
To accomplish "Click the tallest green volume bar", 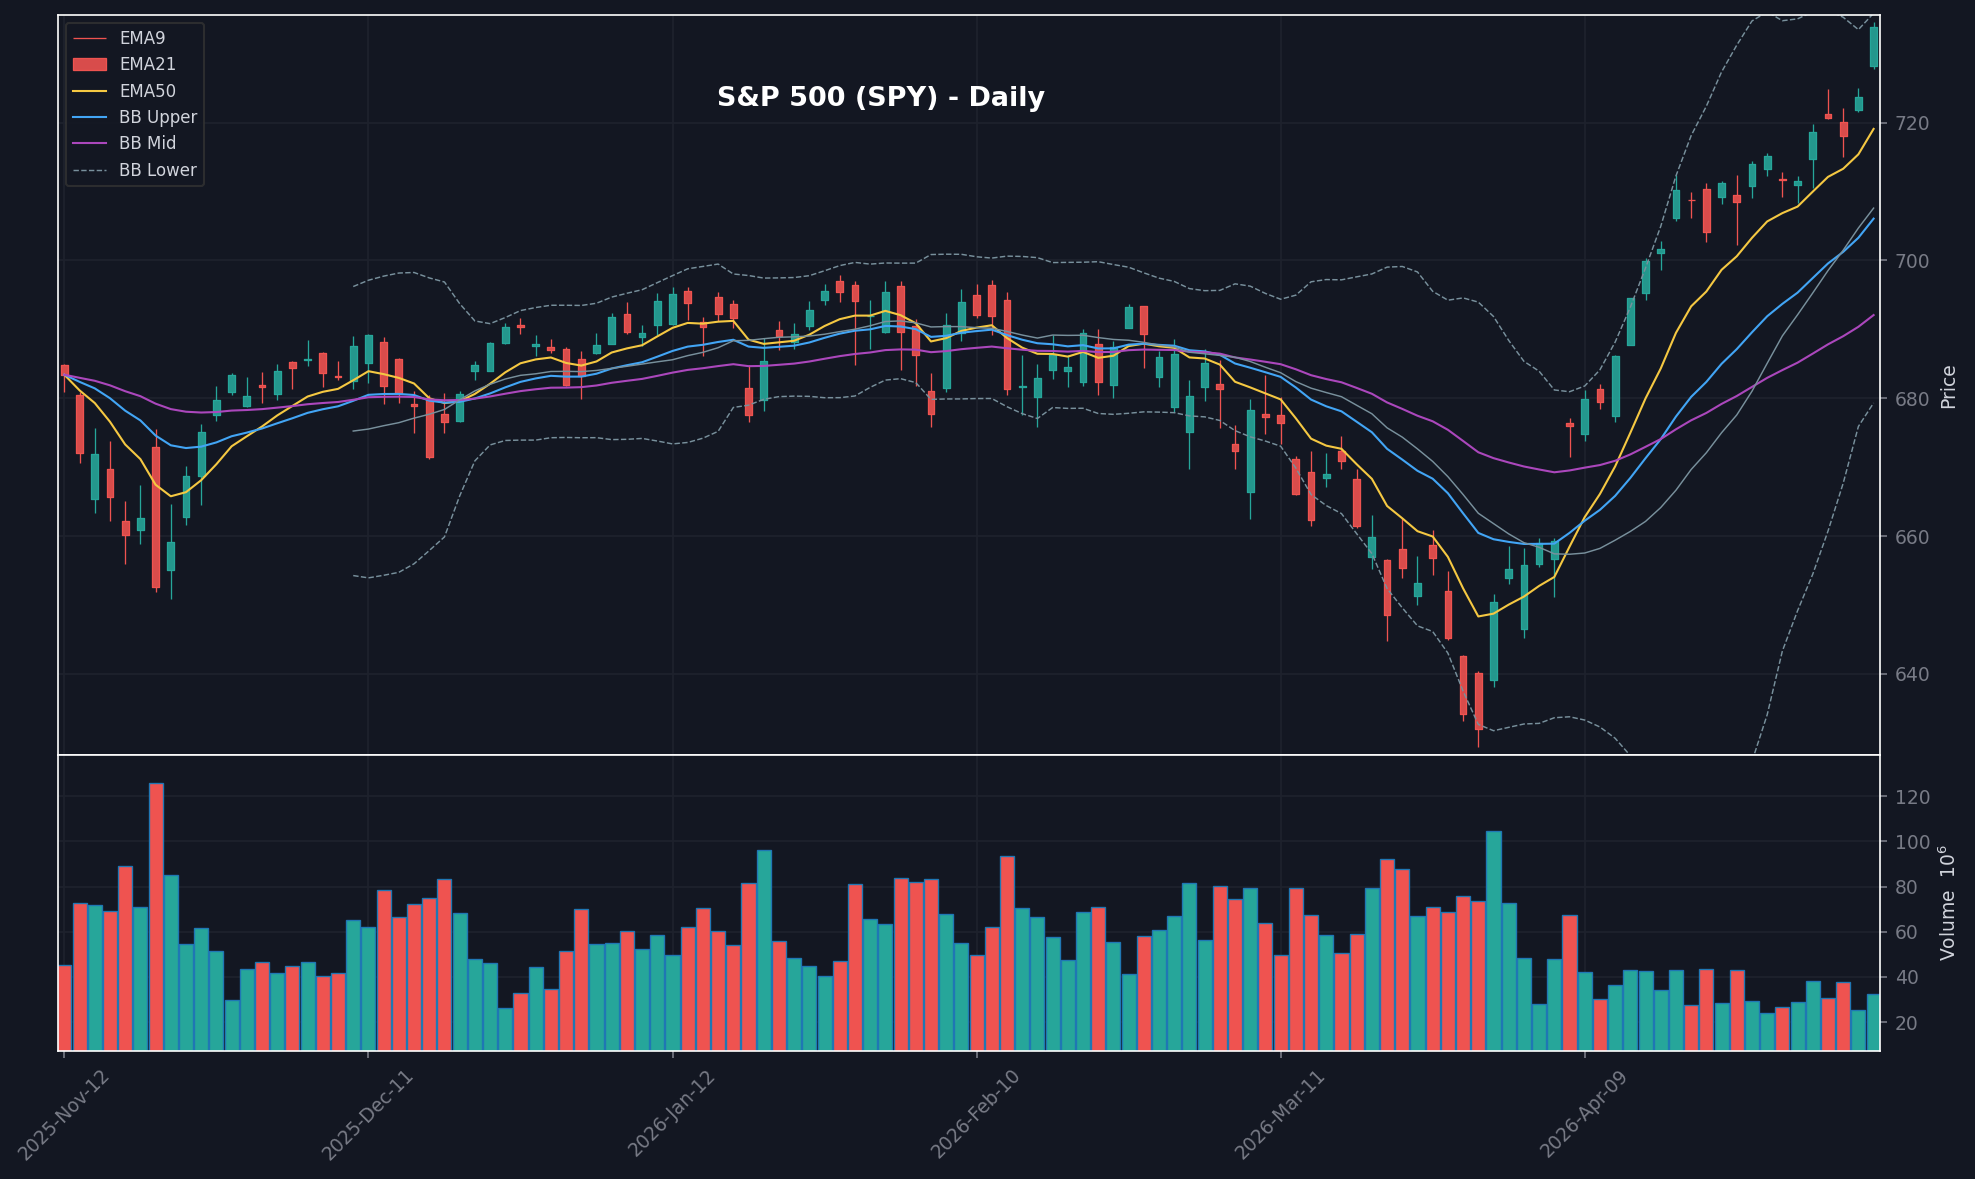I will coord(1493,940).
